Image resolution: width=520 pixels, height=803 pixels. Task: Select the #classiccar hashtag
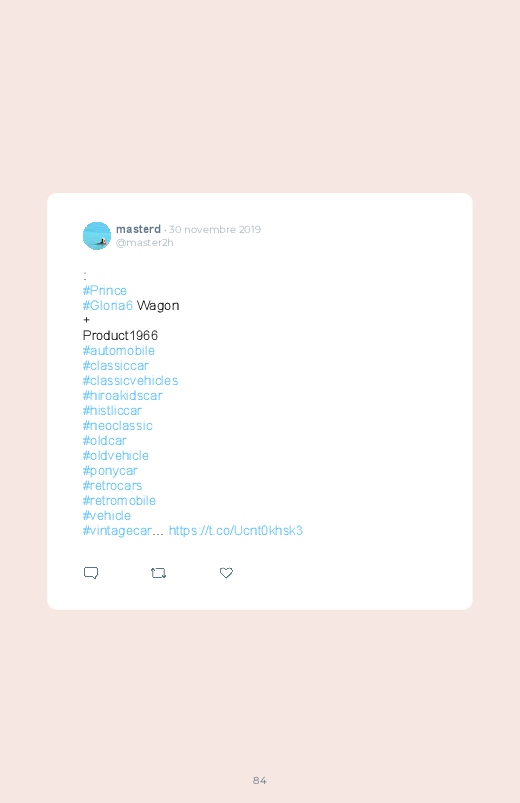tap(115, 366)
